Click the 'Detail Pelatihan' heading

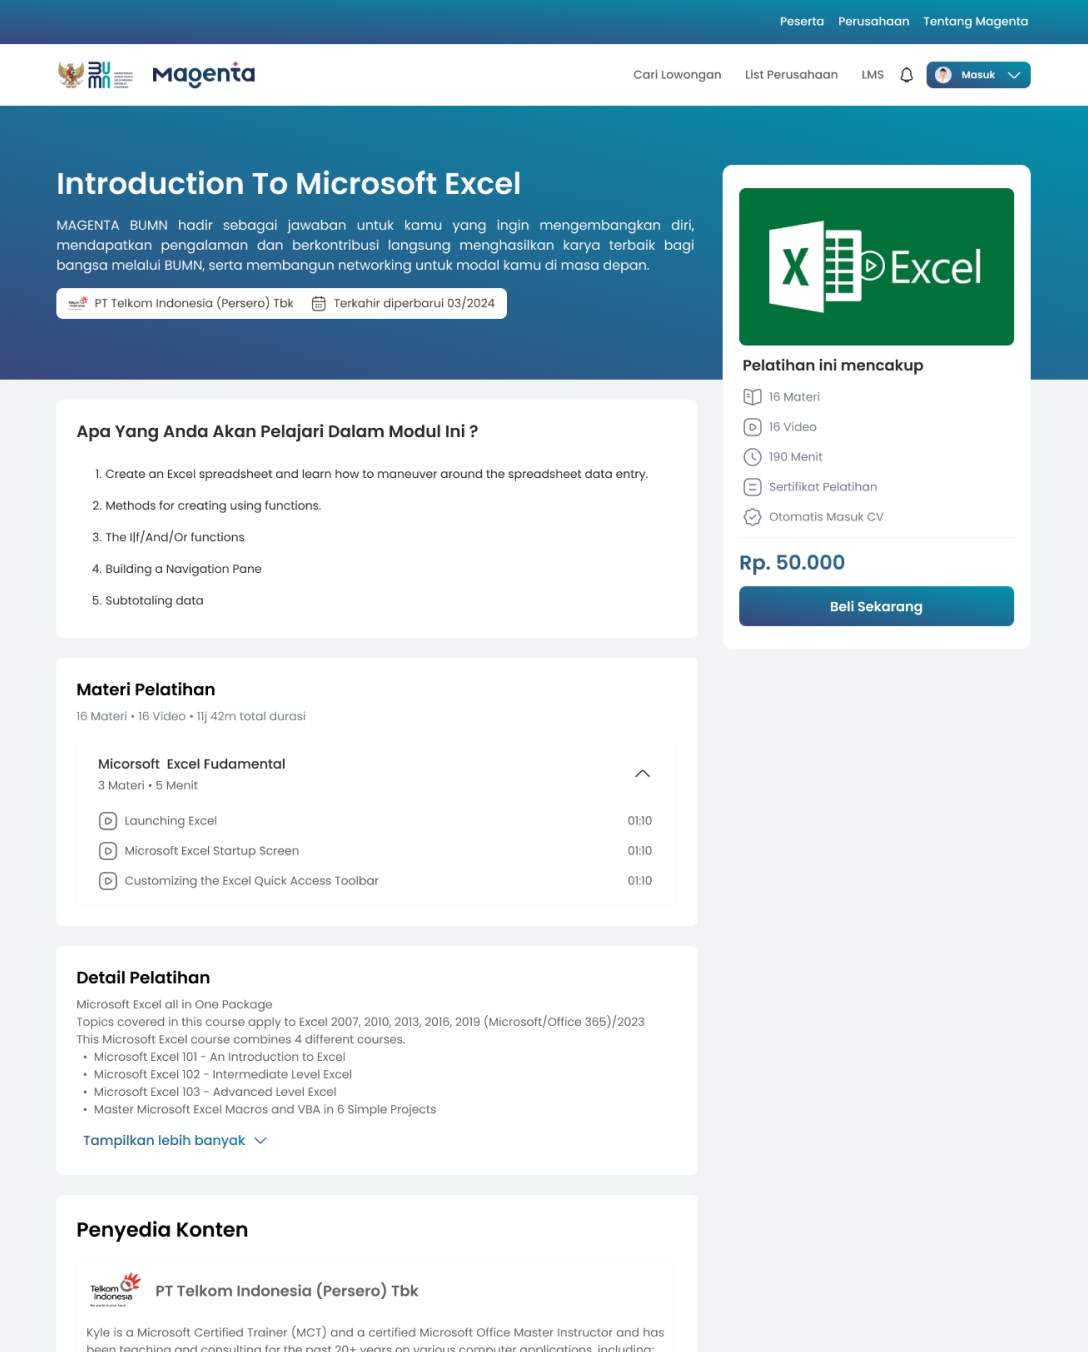(143, 978)
